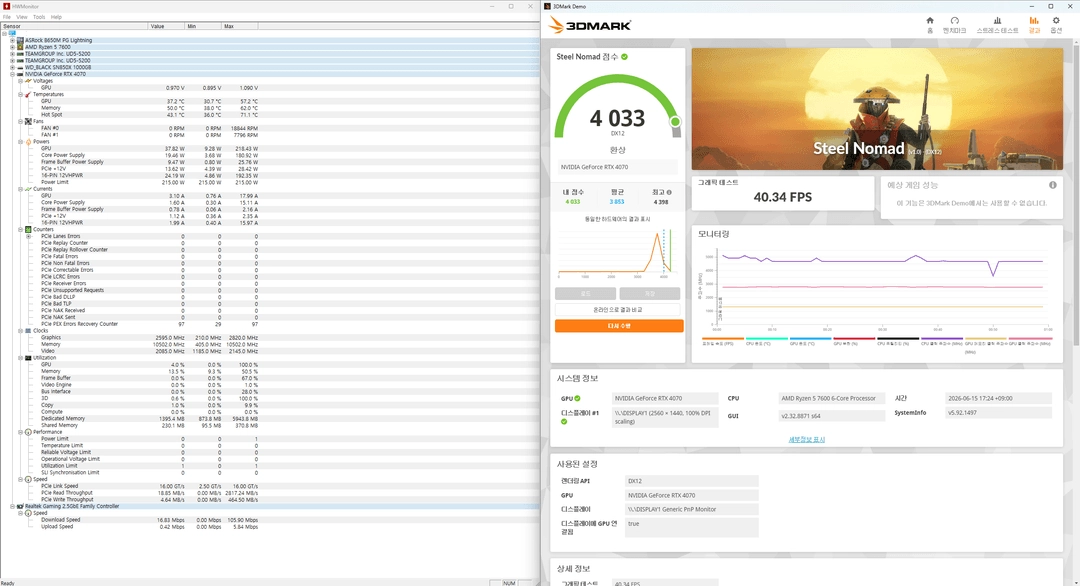The width and height of the screenshot is (1080, 586).
Task: Click the Fans icon in sensor tree
Action: tap(28, 121)
